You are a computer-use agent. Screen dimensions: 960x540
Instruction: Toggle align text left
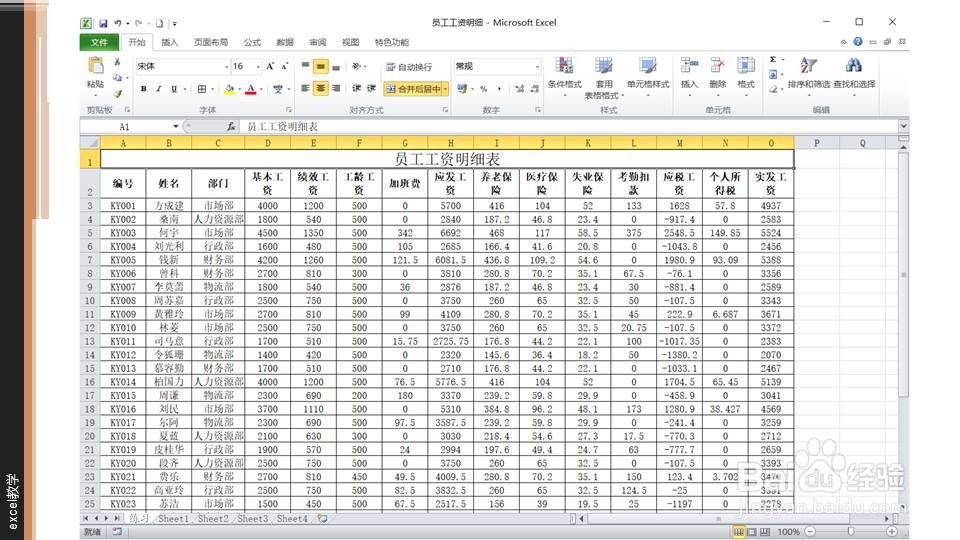(306, 89)
